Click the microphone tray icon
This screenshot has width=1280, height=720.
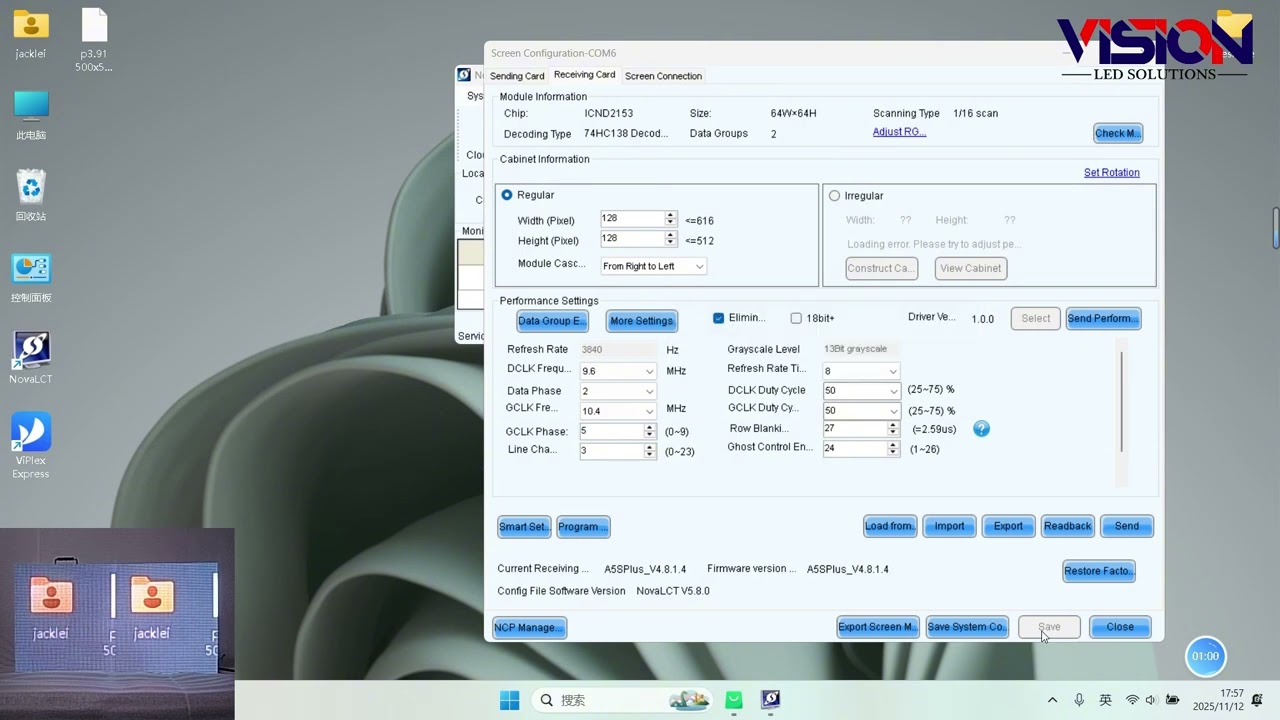coord(1079,700)
